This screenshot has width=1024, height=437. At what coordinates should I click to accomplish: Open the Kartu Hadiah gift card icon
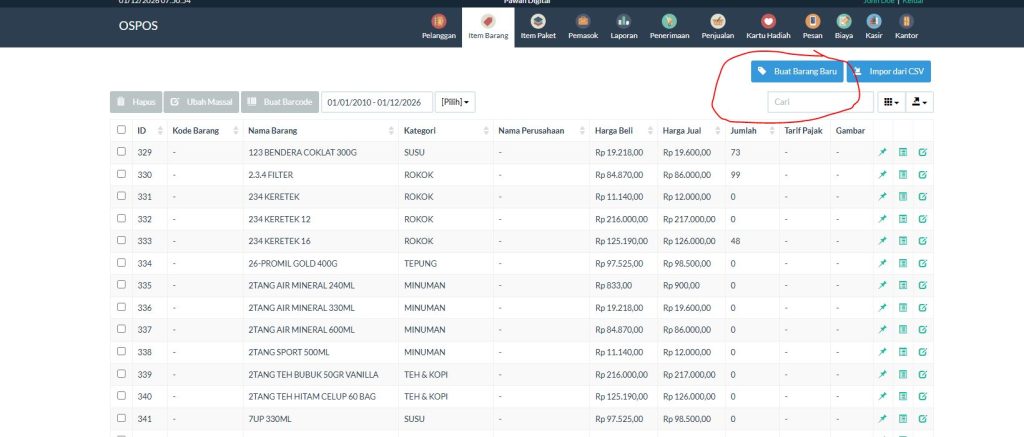(x=768, y=21)
